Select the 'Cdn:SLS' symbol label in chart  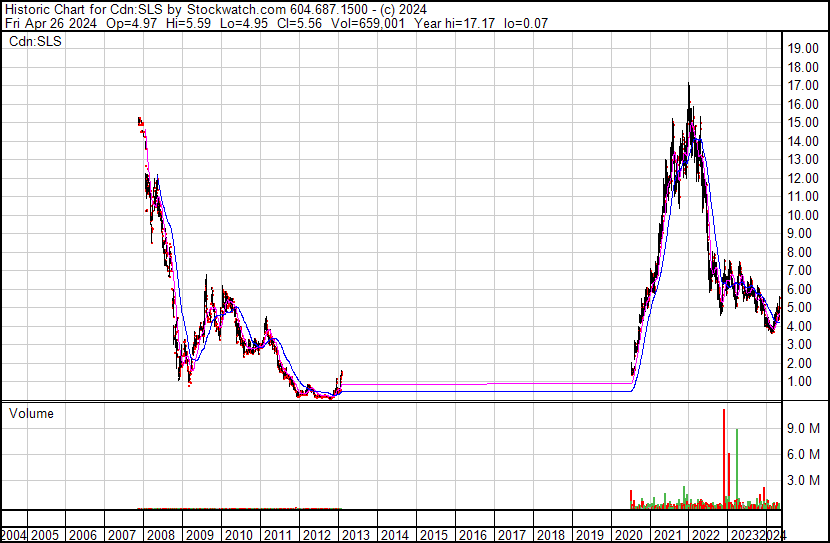point(35,41)
